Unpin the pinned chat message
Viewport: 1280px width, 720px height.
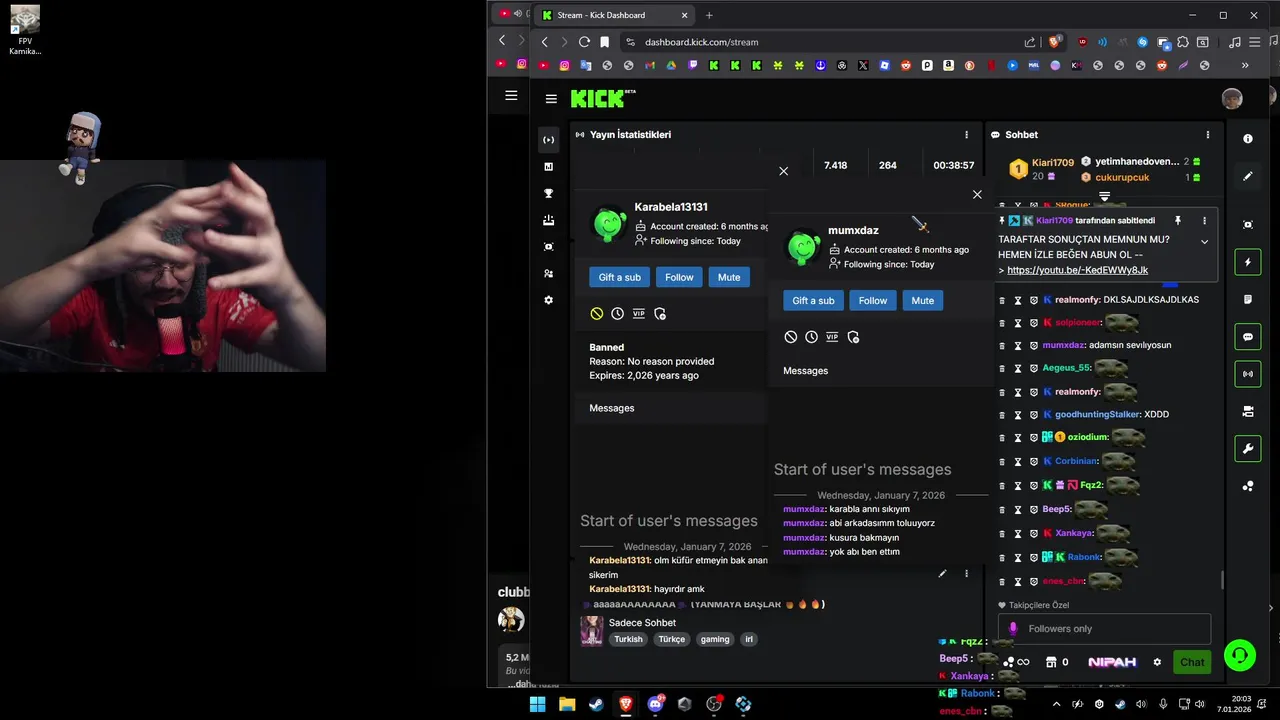1178,220
